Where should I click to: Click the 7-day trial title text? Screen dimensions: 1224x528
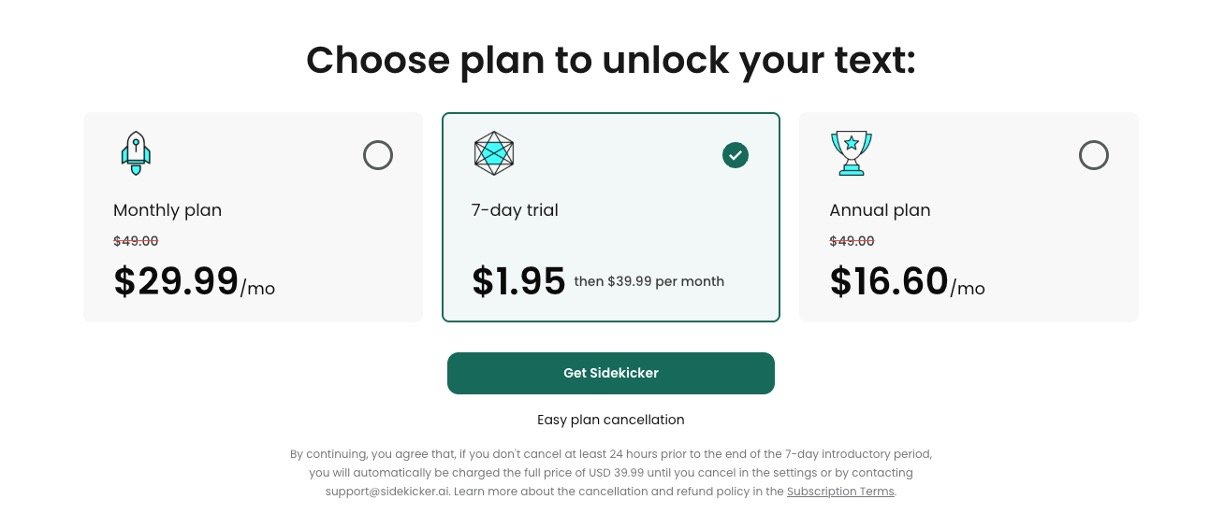(x=514, y=210)
